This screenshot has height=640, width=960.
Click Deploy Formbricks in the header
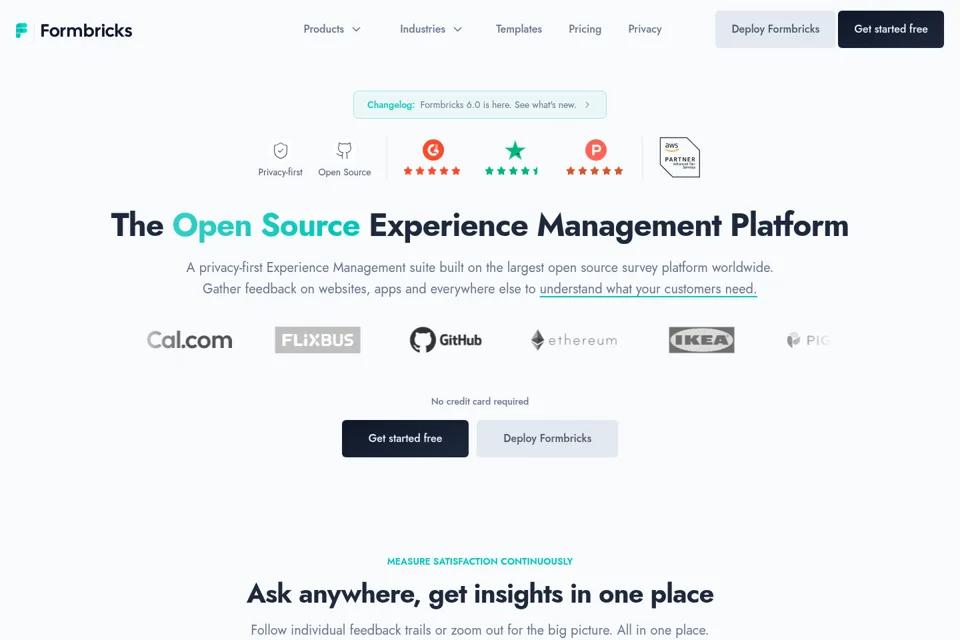tap(775, 29)
